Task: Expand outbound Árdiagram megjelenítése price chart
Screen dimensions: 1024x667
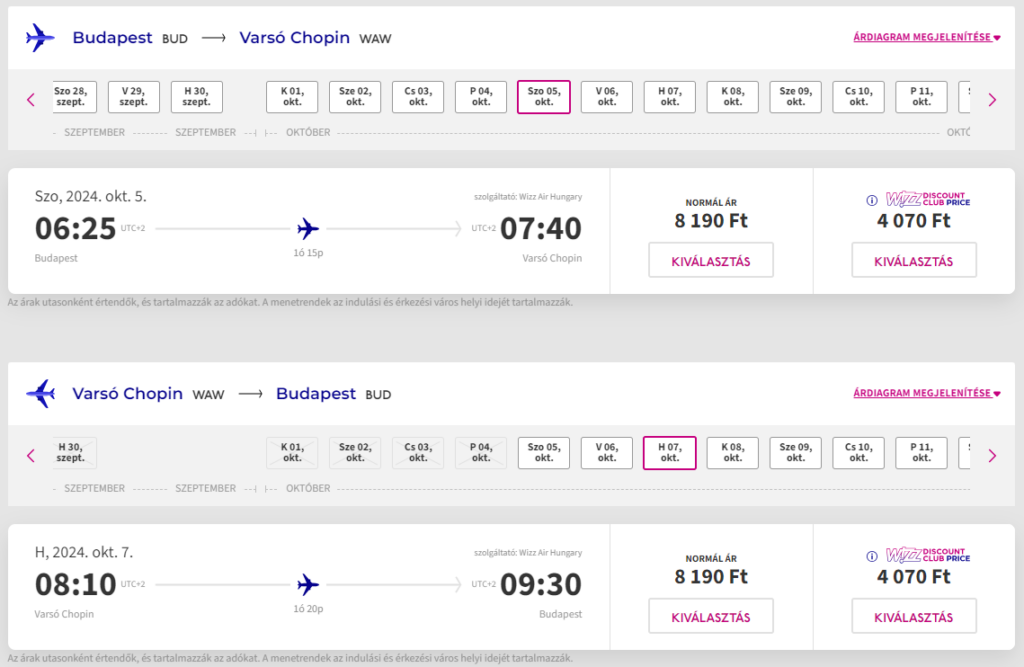Action: click(927, 38)
